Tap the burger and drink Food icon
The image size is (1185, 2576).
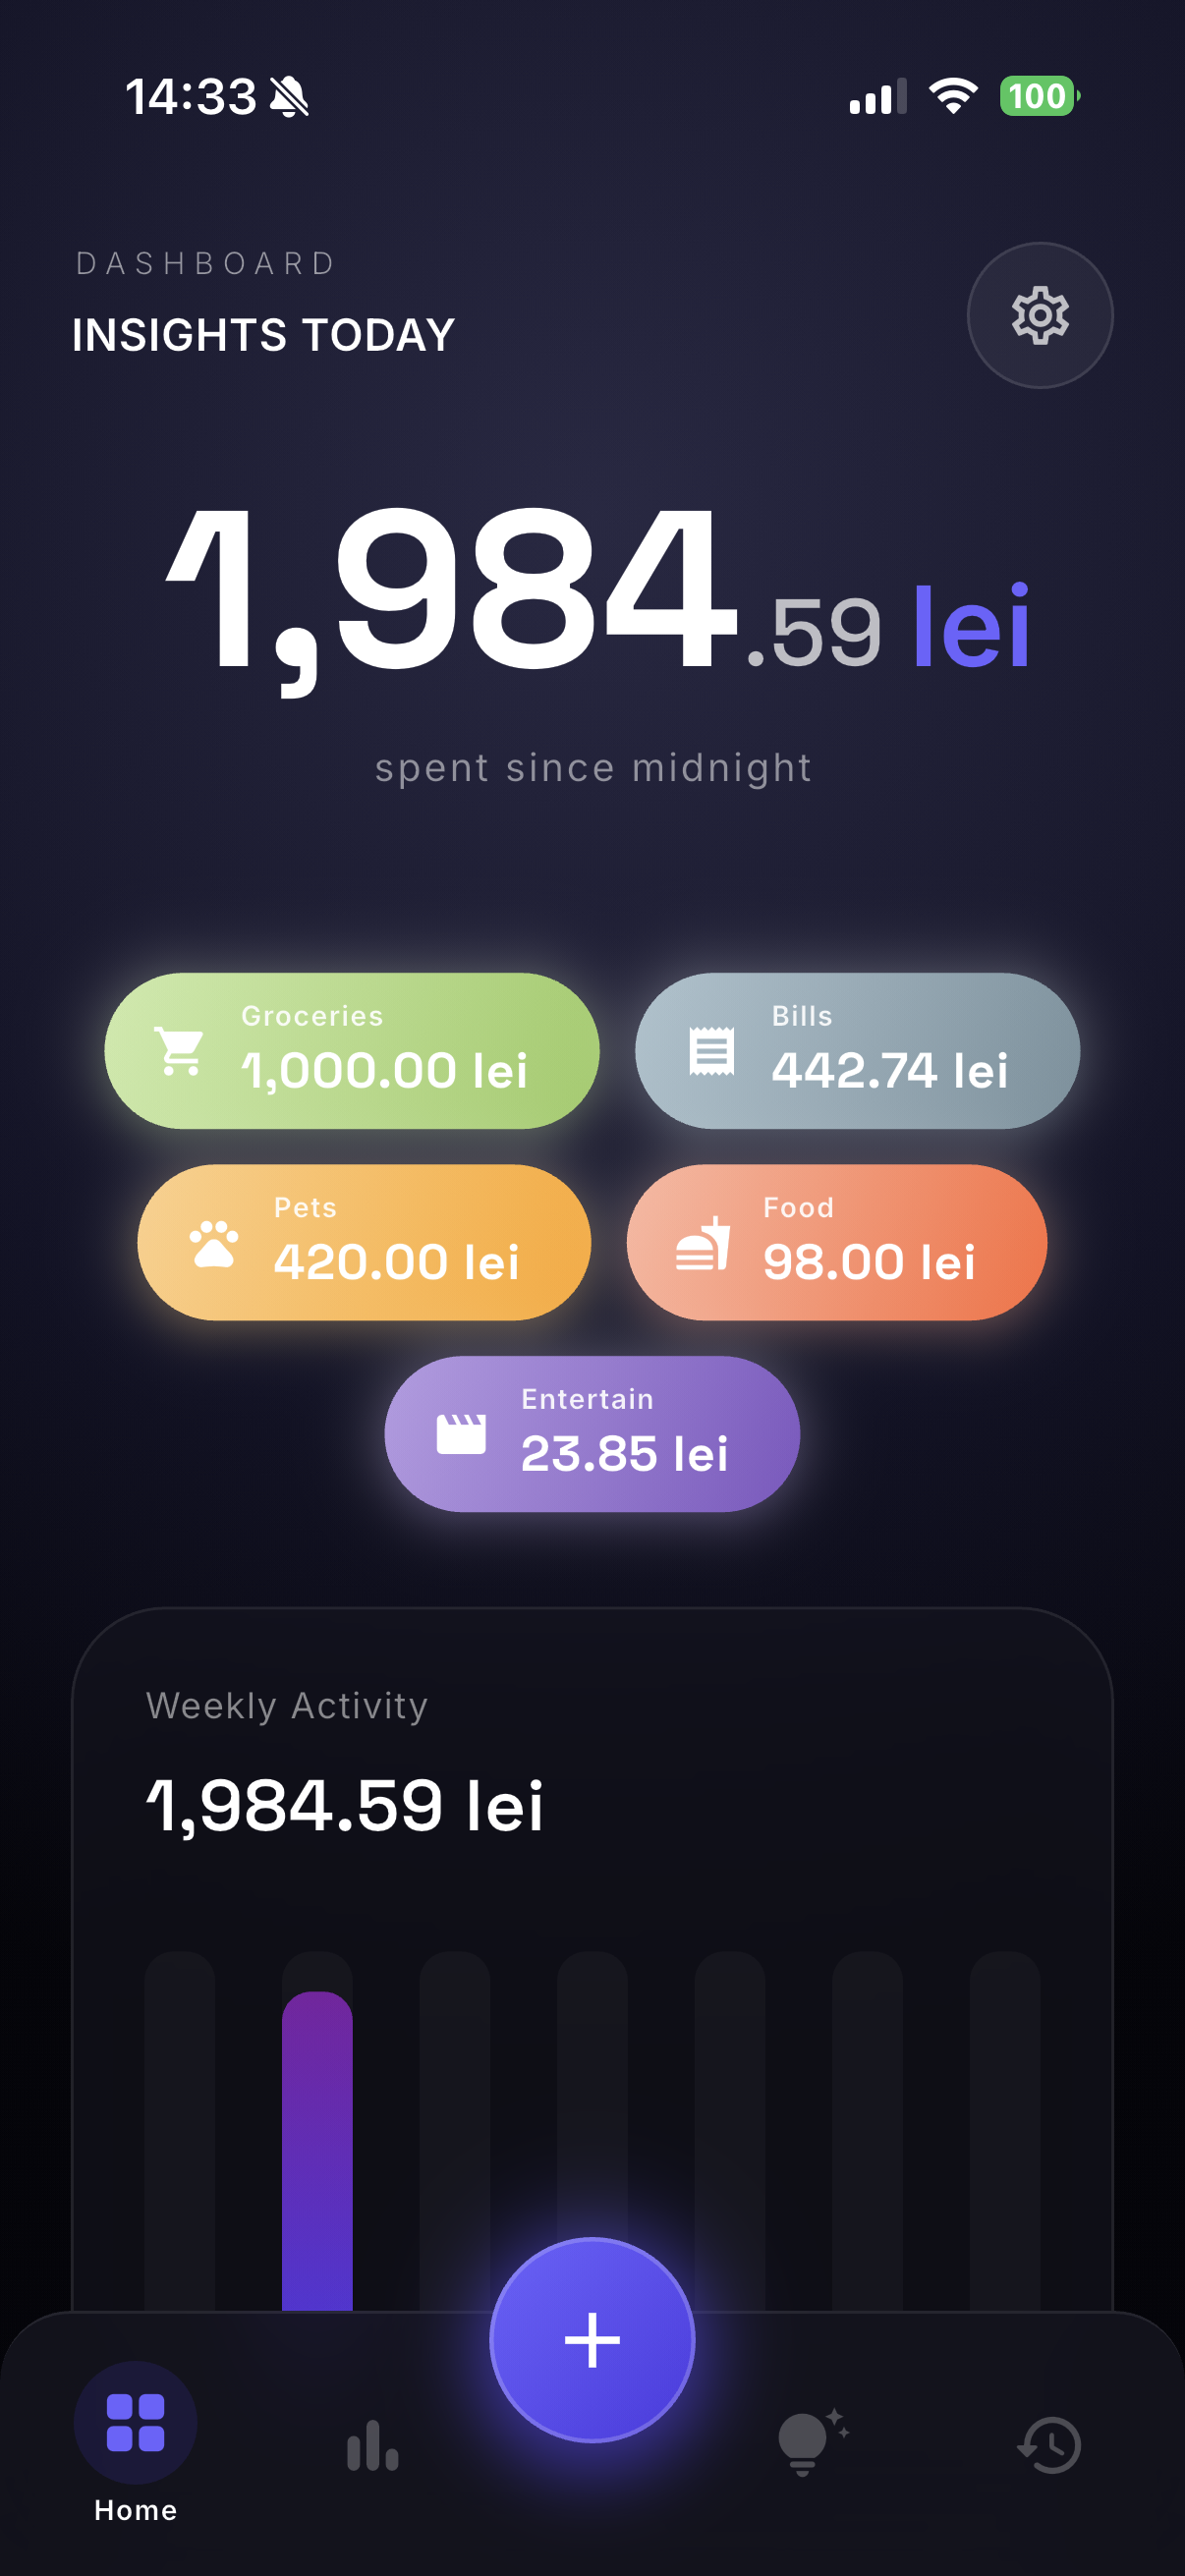point(703,1243)
